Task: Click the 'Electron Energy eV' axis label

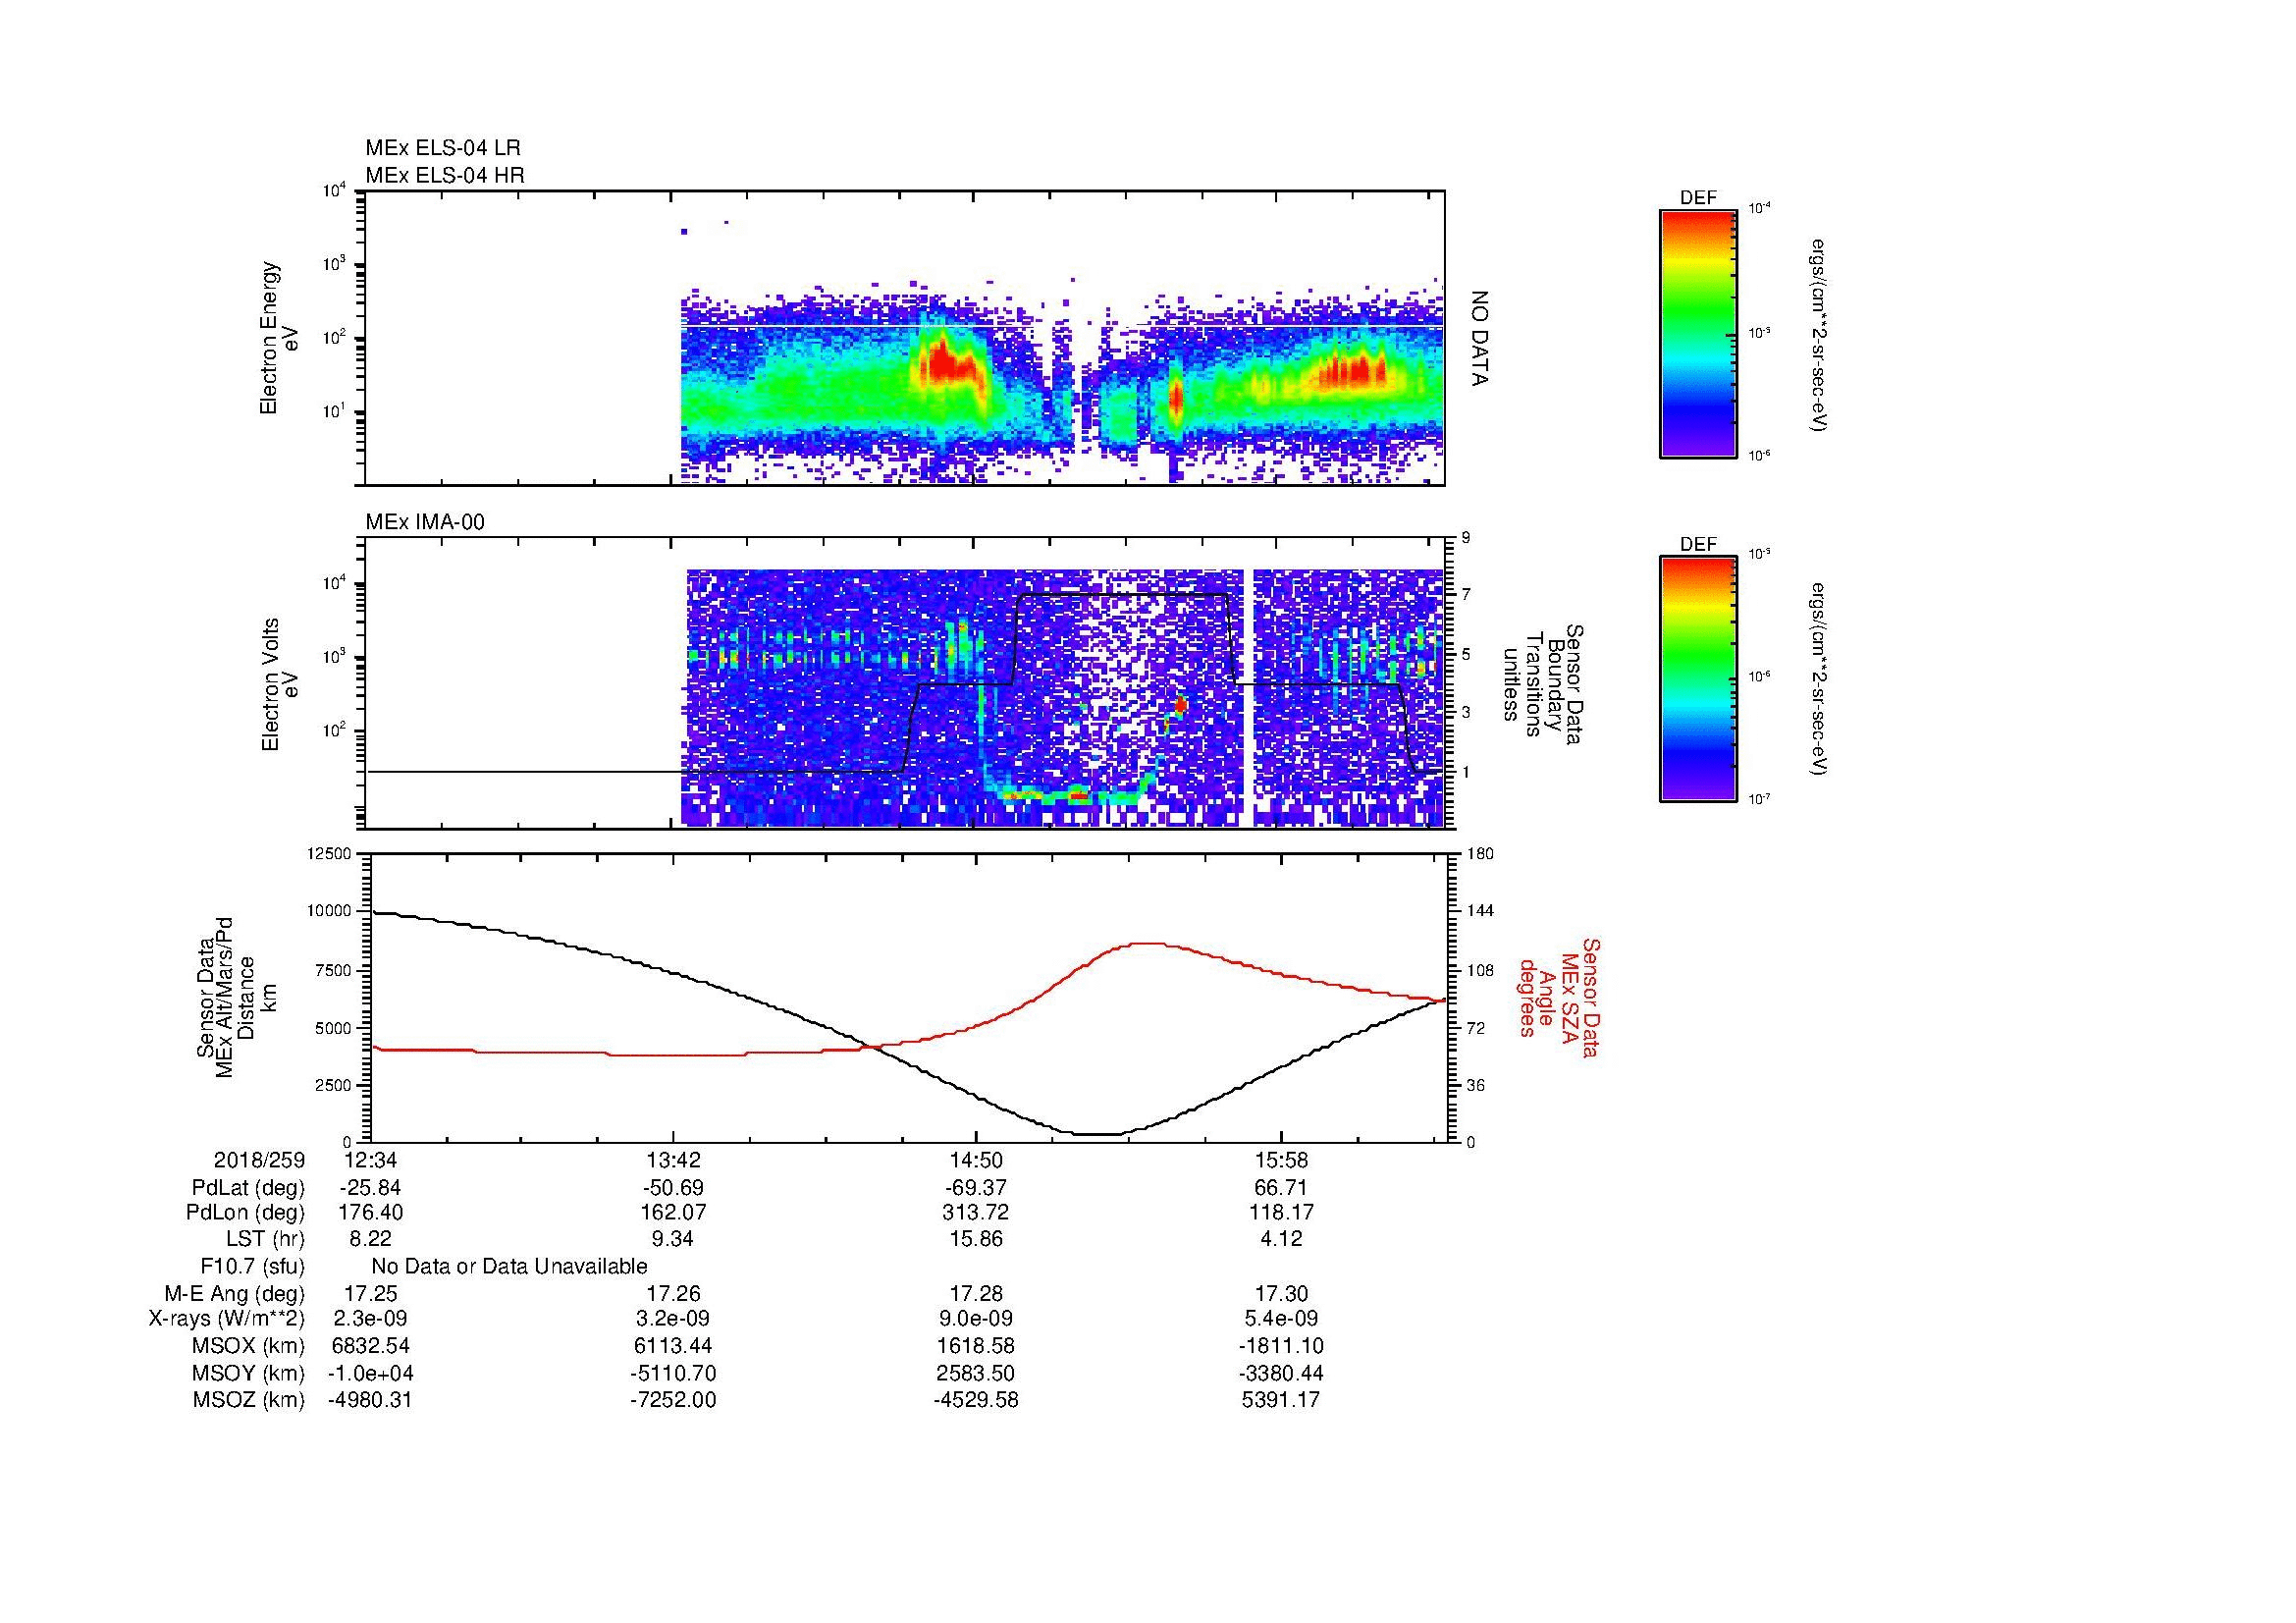Action: (280, 338)
